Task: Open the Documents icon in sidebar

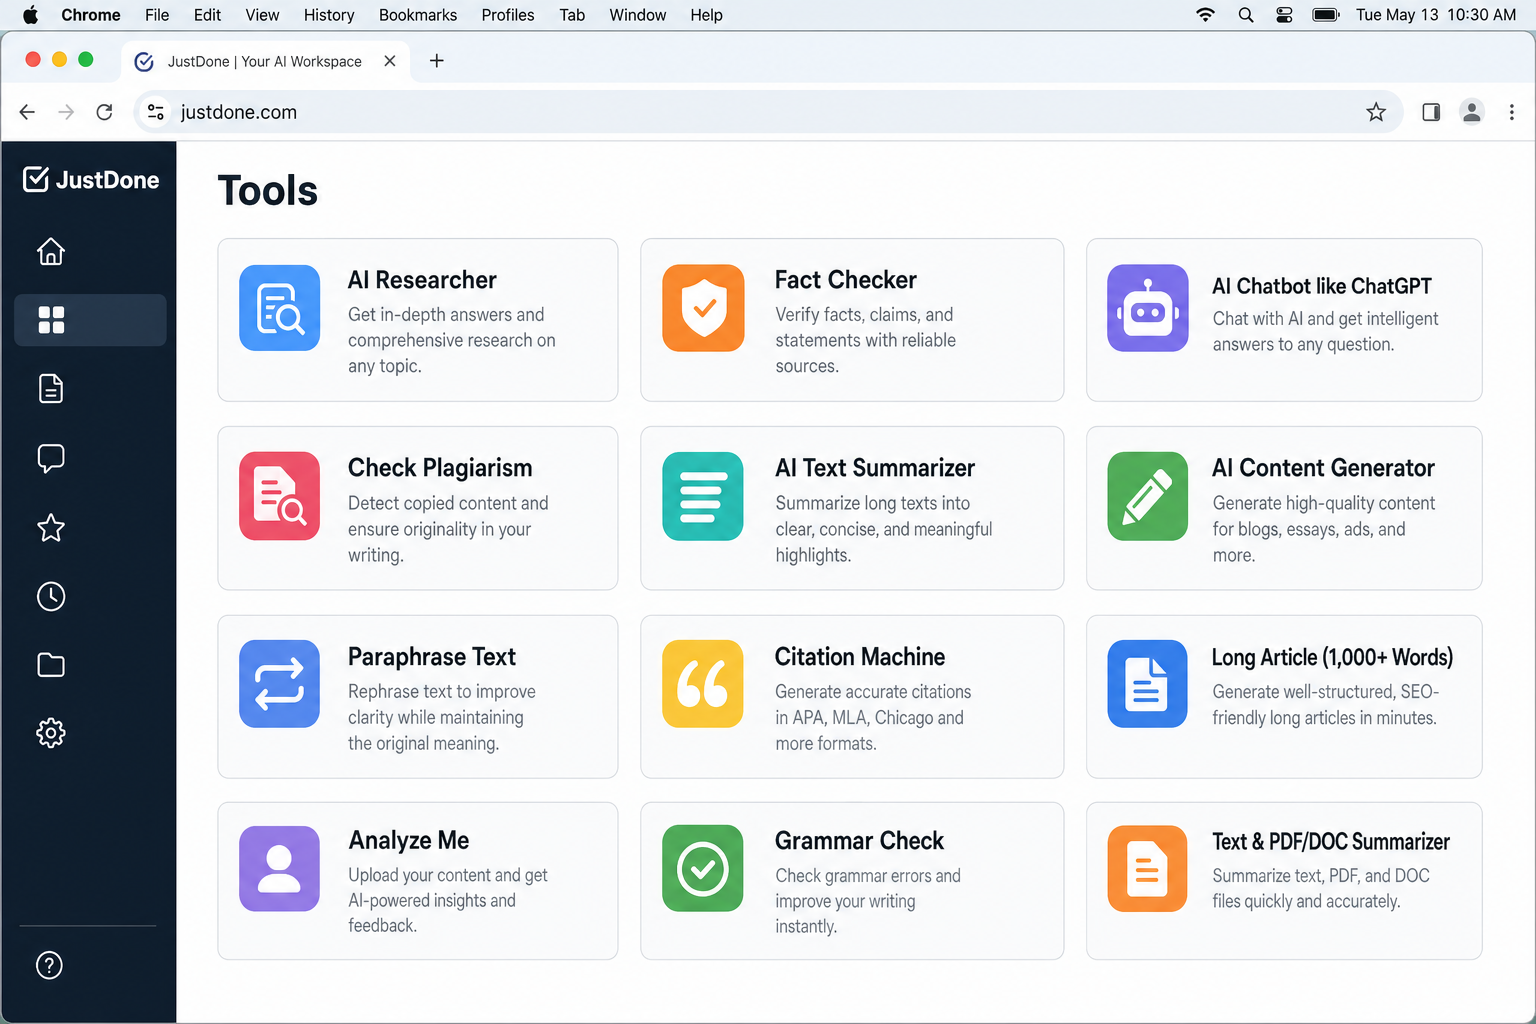Action: [x=50, y=389]
